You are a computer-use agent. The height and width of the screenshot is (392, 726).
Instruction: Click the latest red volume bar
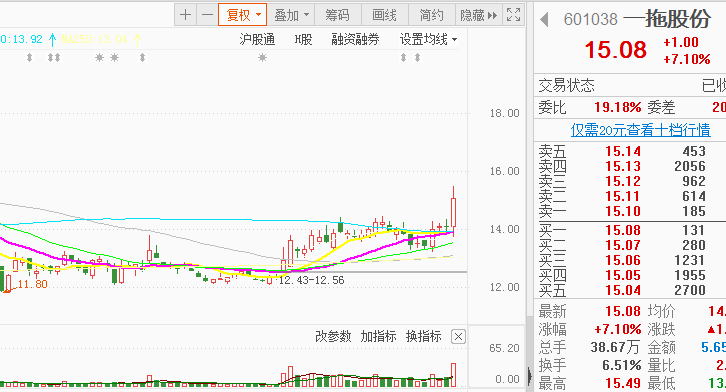click(x=453, y=375)
